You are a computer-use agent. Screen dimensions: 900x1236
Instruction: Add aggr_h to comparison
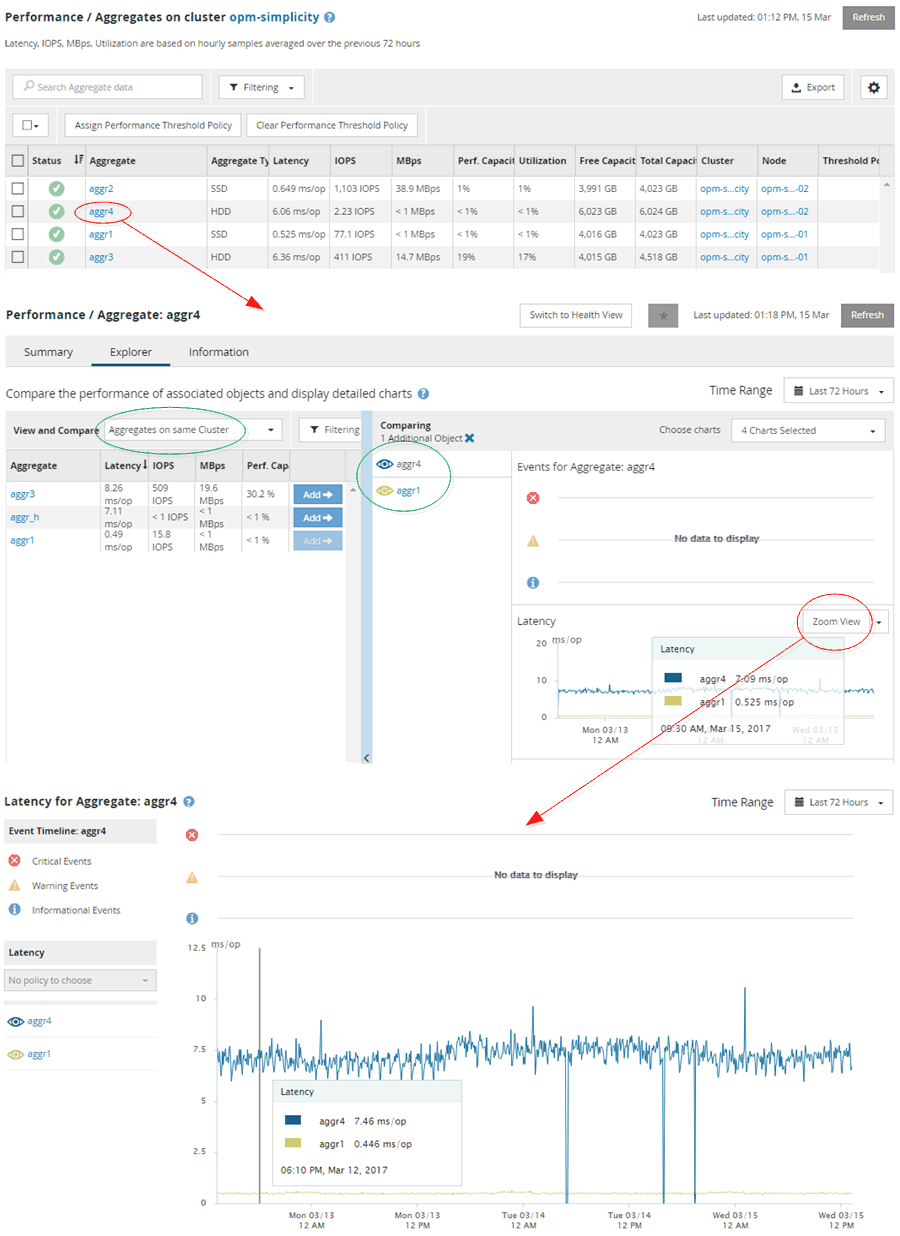pos(318,517)
